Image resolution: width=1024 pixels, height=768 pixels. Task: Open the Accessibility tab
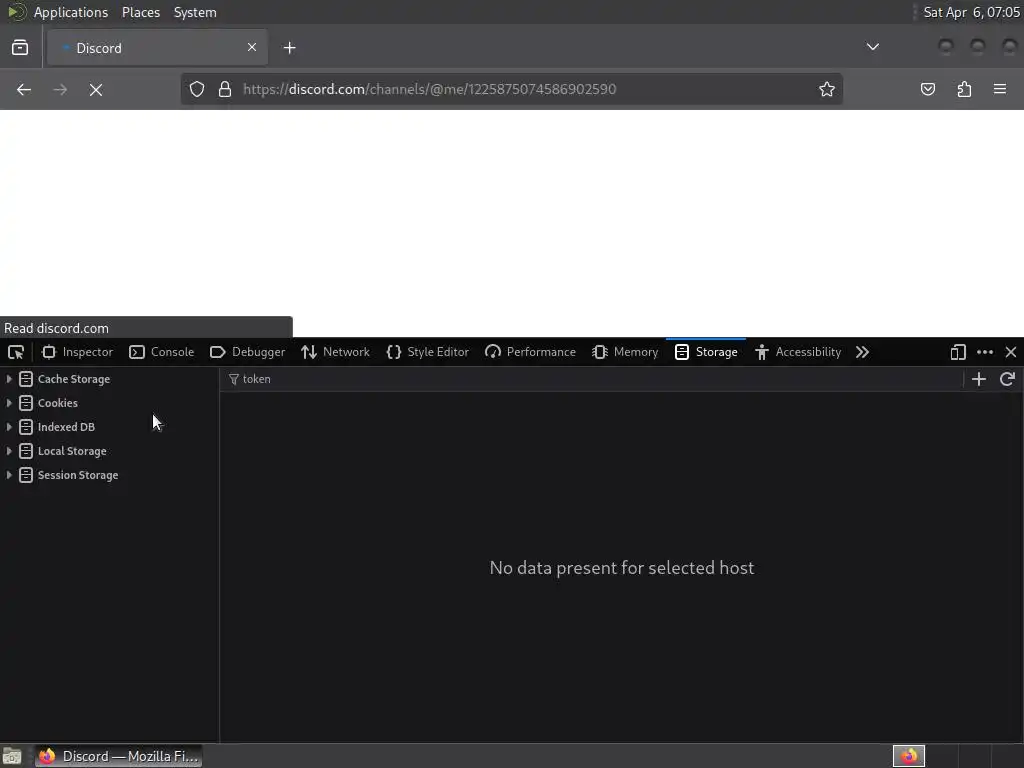[798, 352]
